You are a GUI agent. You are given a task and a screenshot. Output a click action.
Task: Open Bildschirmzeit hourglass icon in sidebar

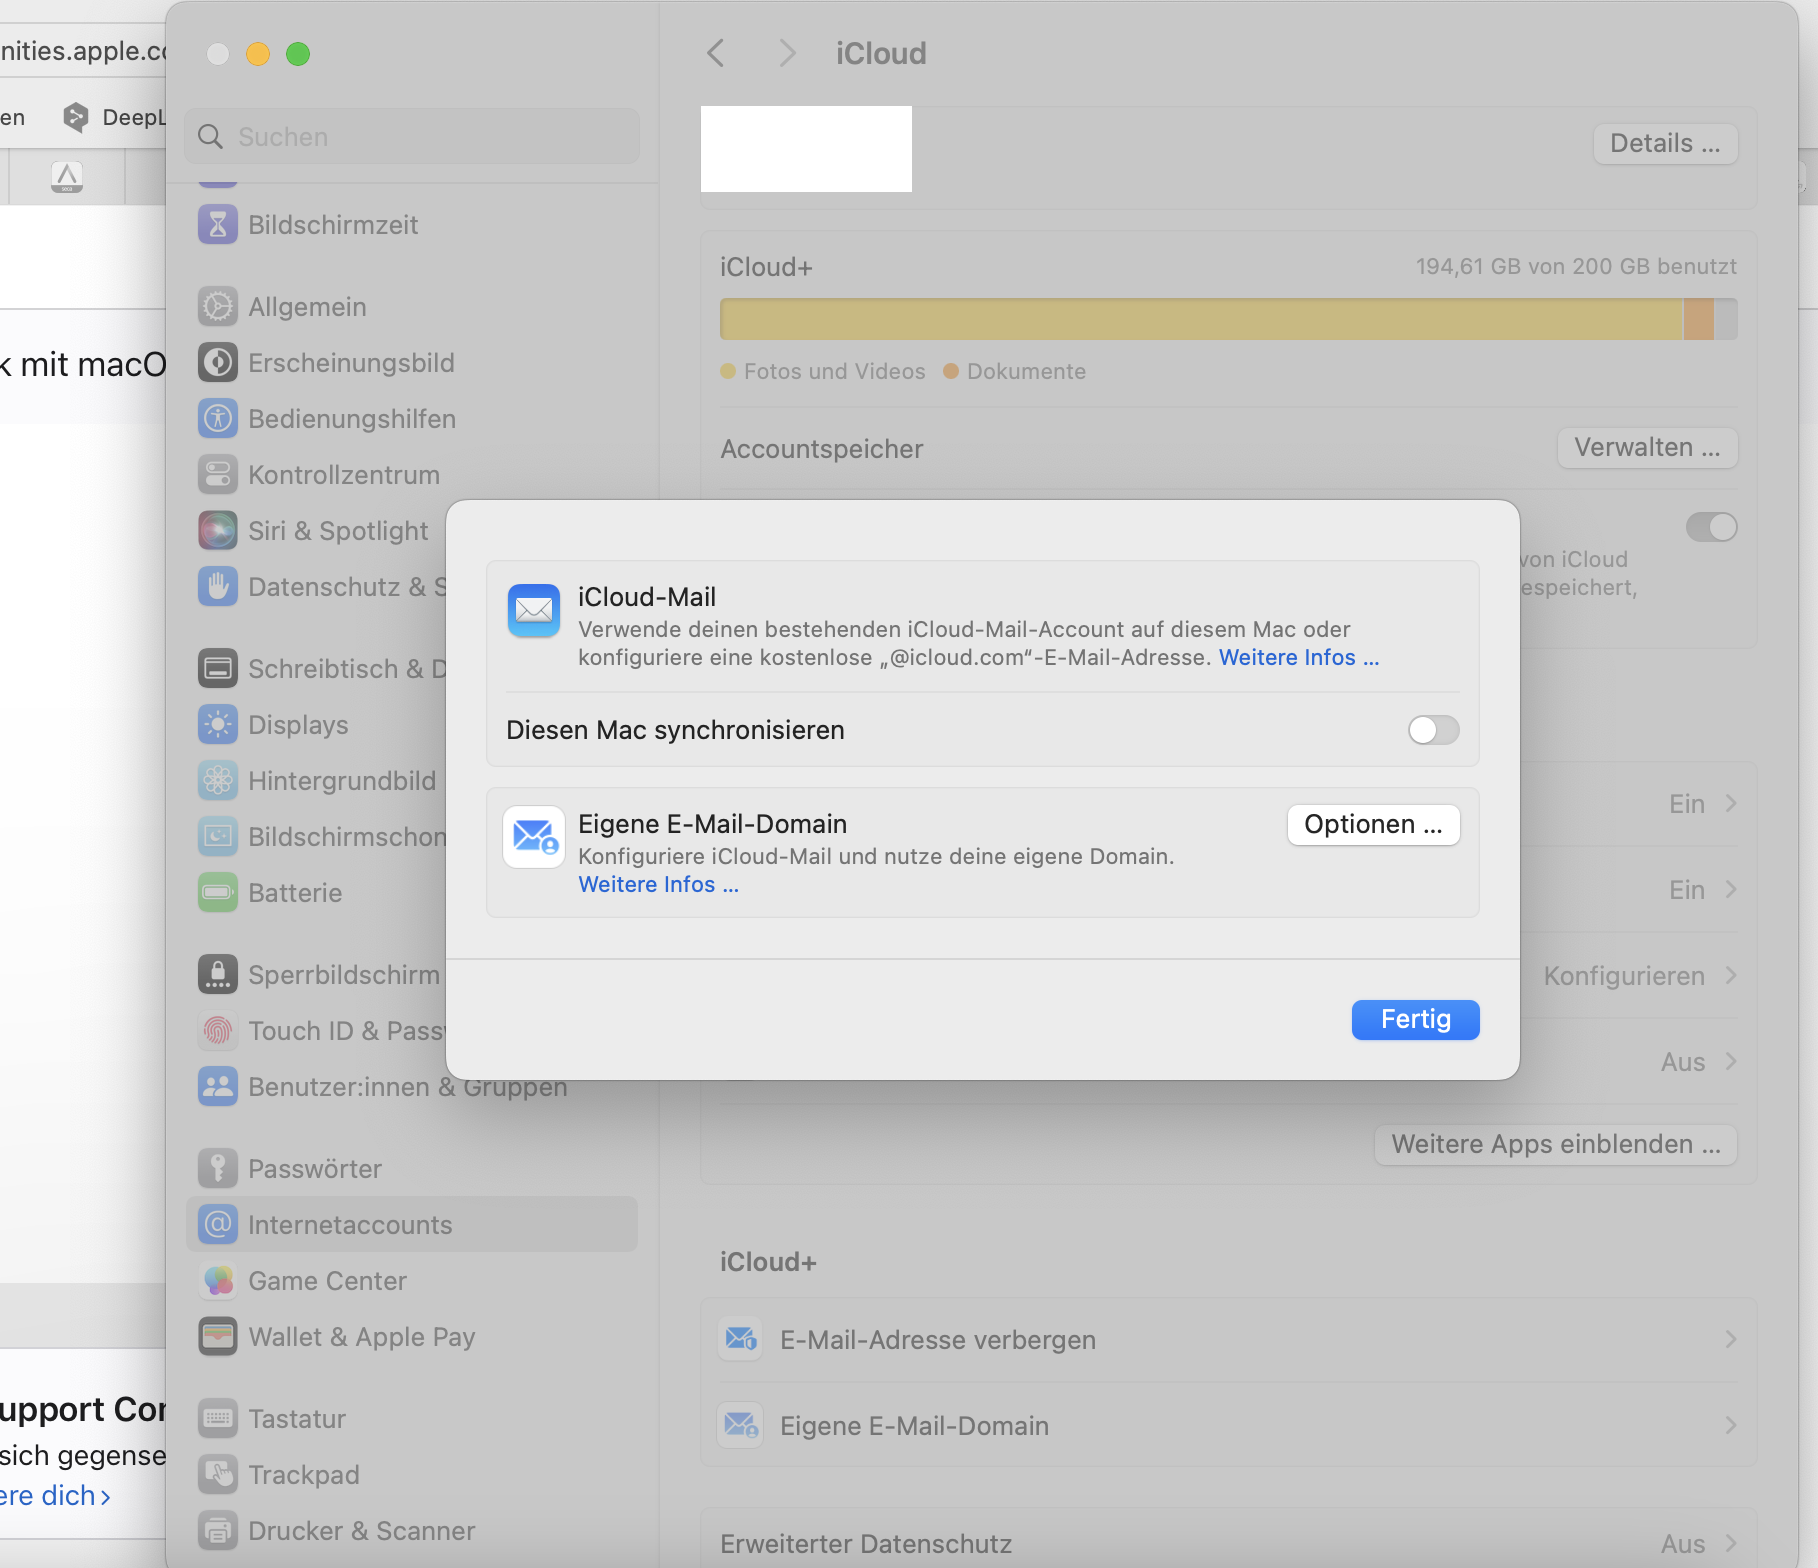(218, 225)
